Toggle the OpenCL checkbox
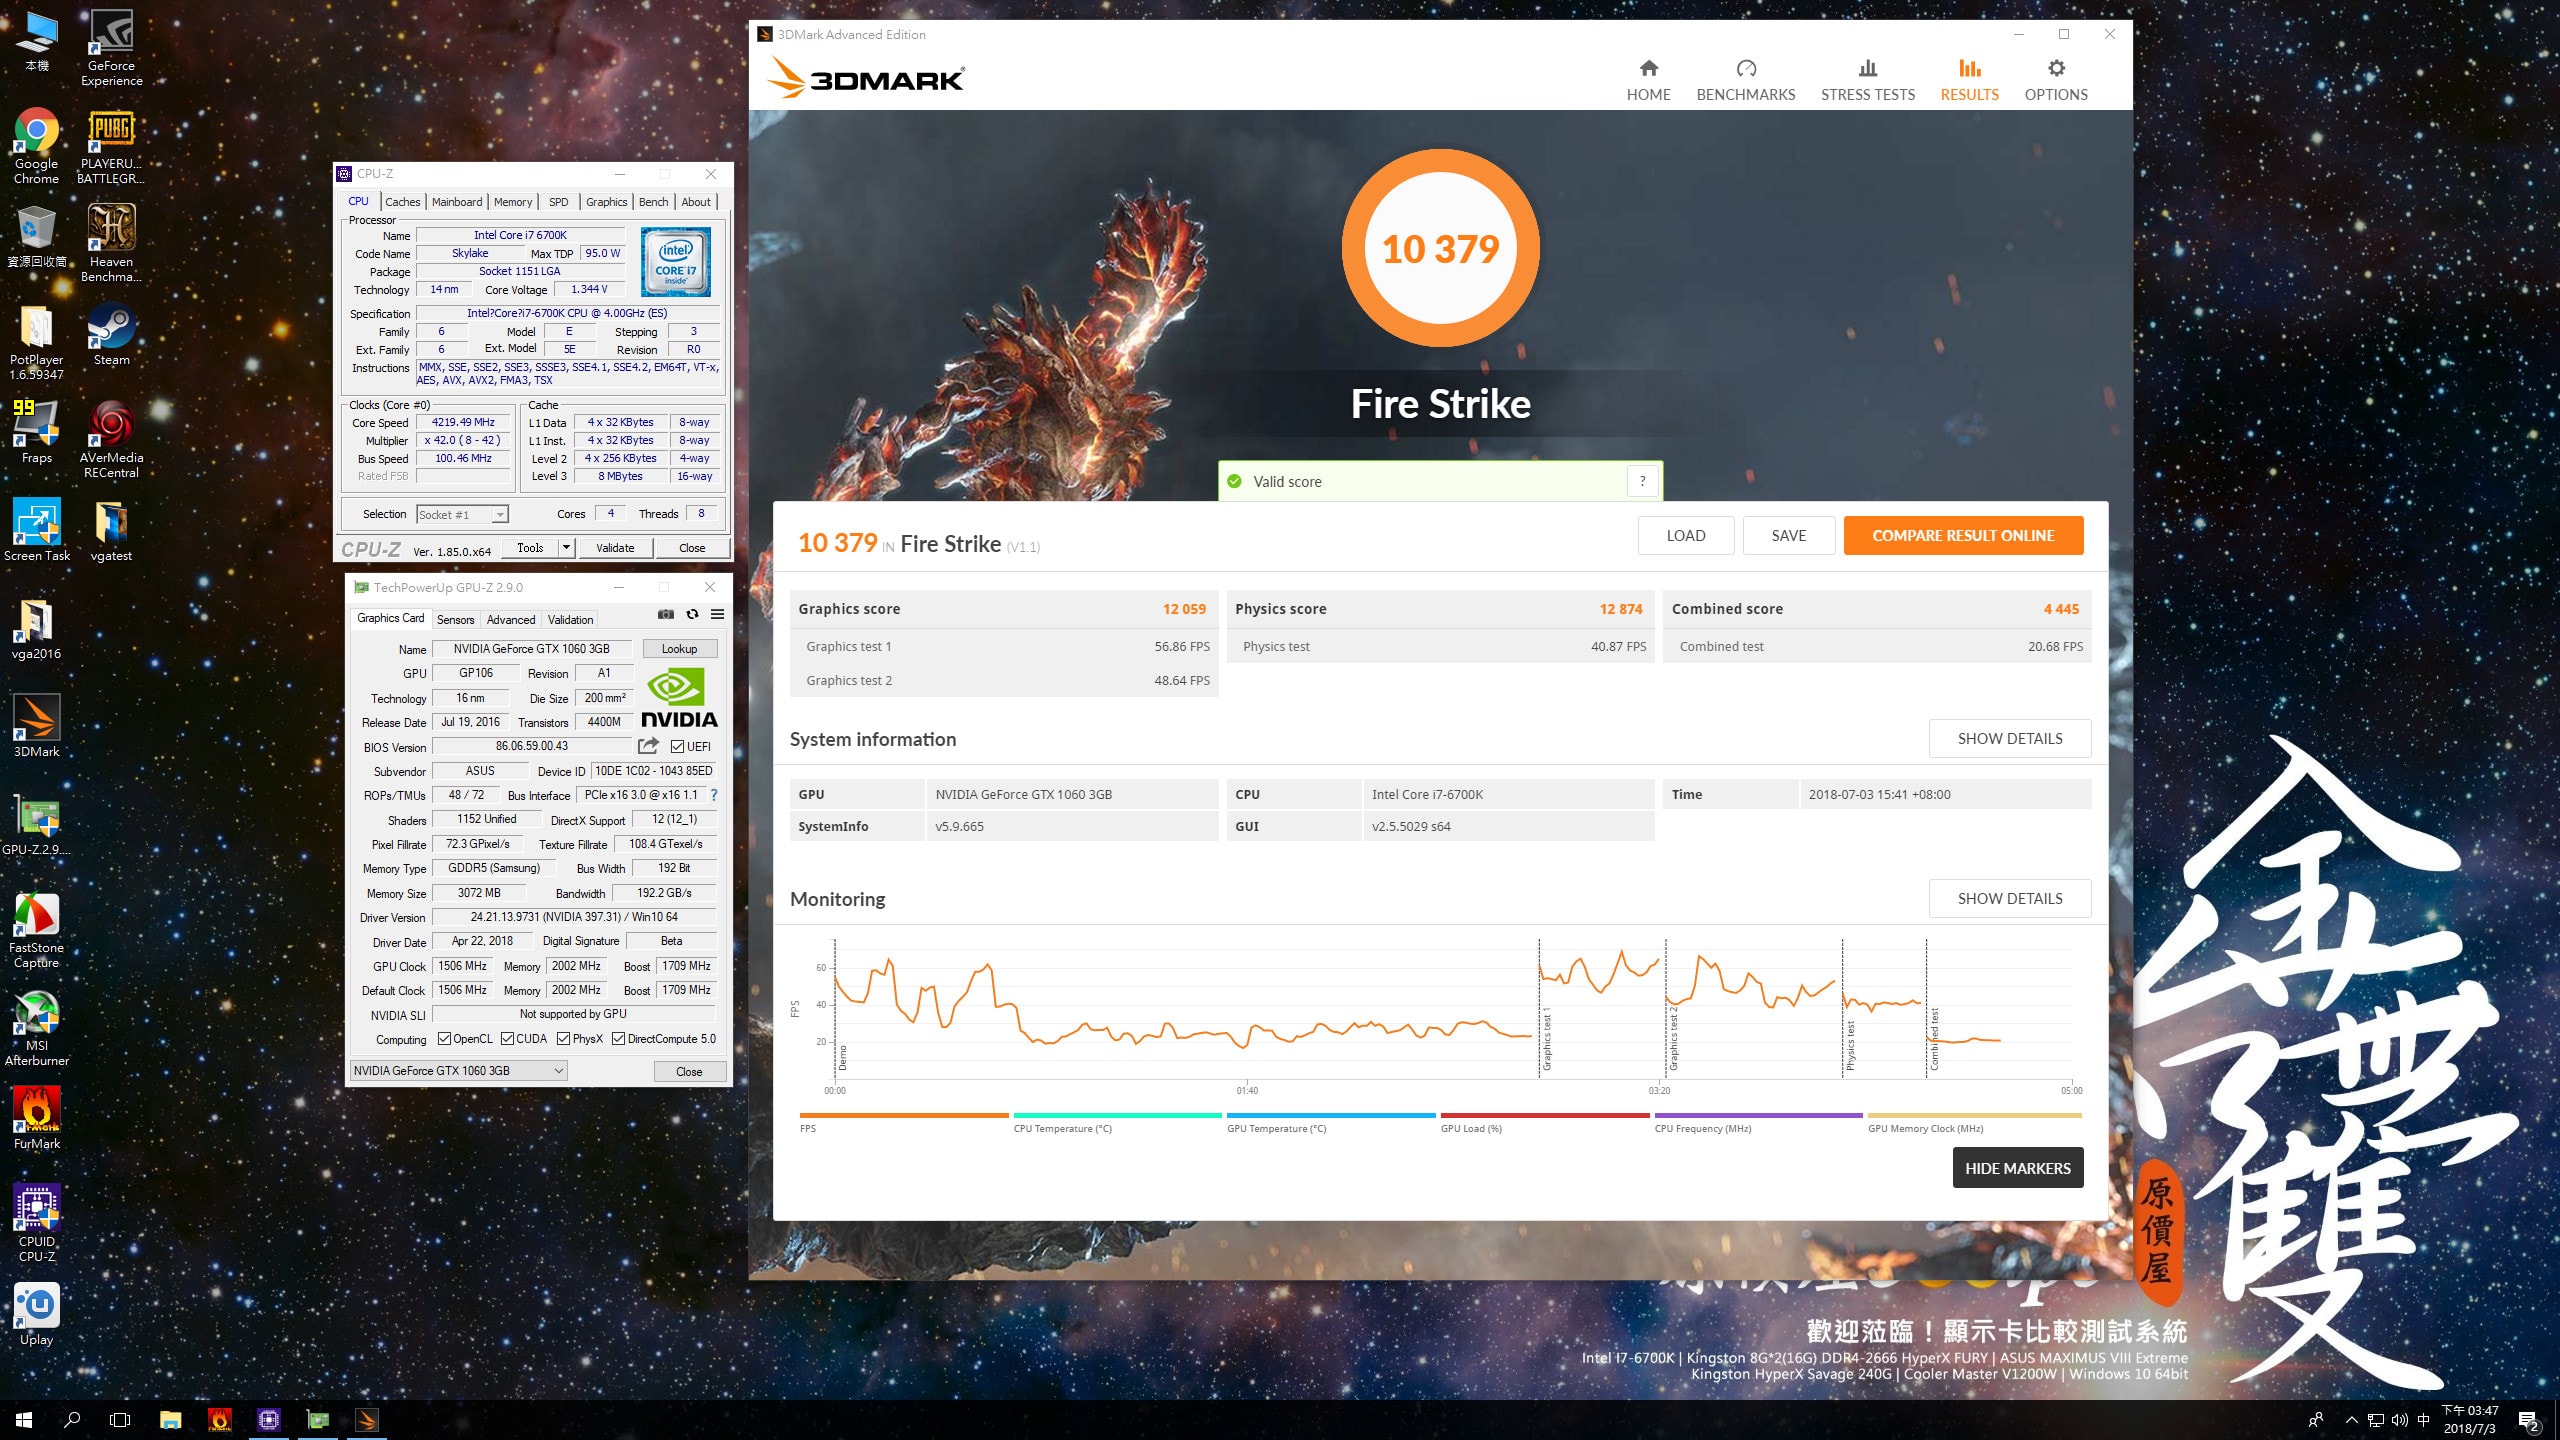This screenshot has width=2560, height=1440. (x=445, y=1039)
